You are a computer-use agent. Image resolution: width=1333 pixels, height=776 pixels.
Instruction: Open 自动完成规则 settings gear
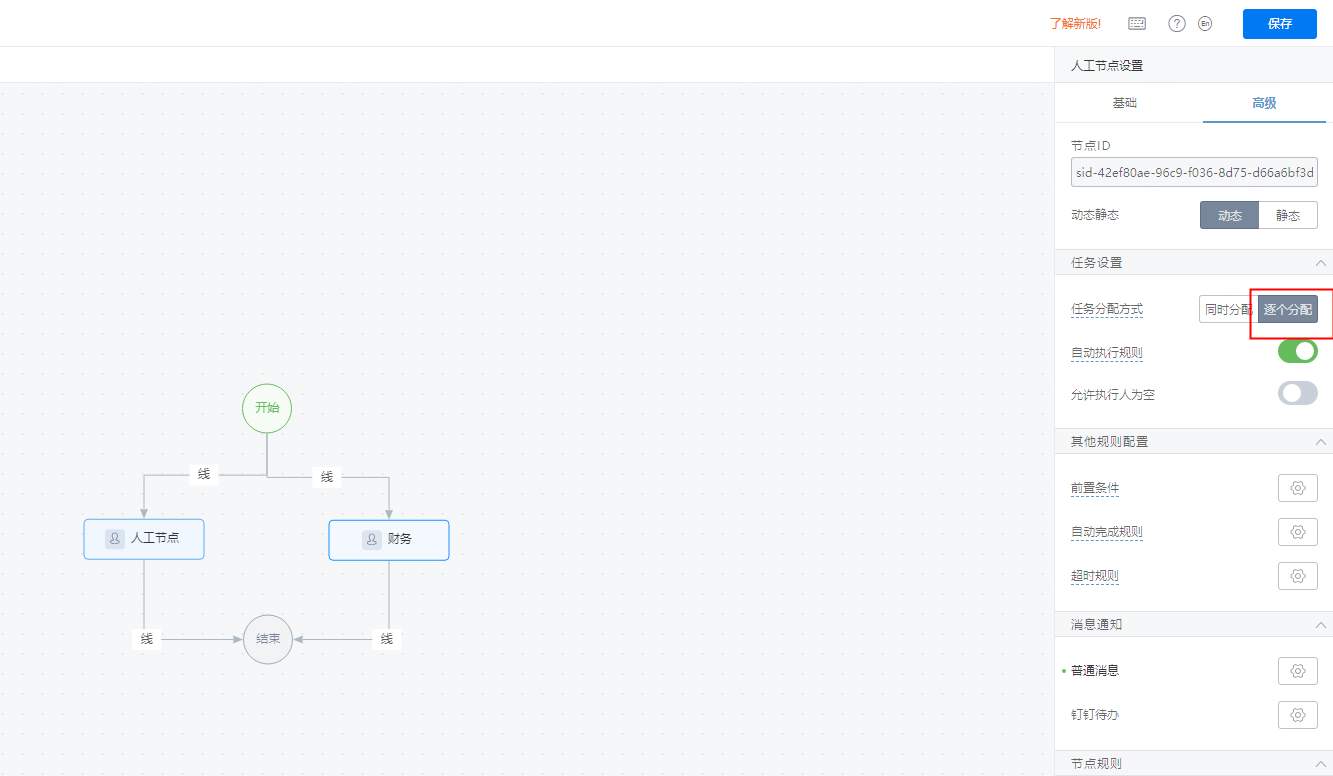coord(1298,532)
